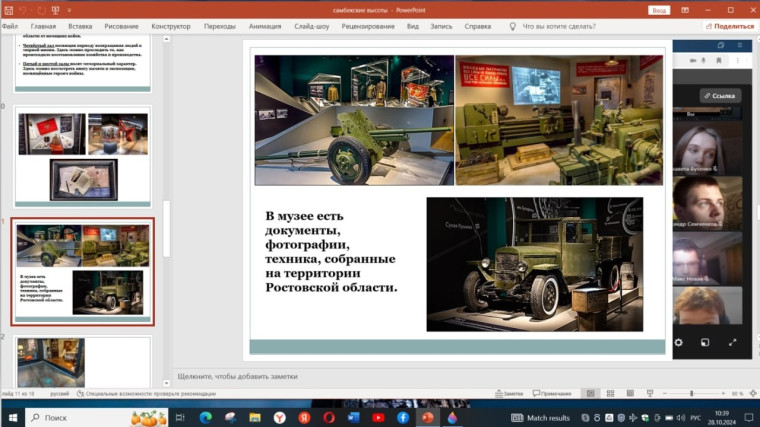Viewport: 760px width, 427px height.
Task: Select the anti-tank cannon photo on slide
Action: [x=354, y=120]
